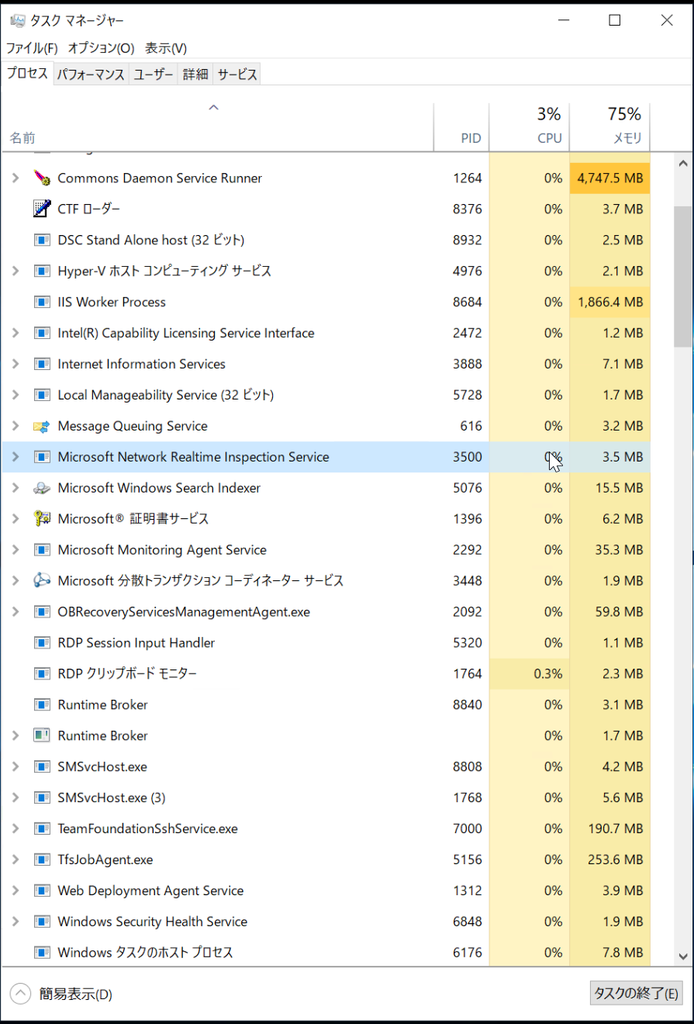Click the Microsoft Windows Search Indexer icon
Image resolution: width=694 pixels, height=1024 pixels.
coord(42,488)
